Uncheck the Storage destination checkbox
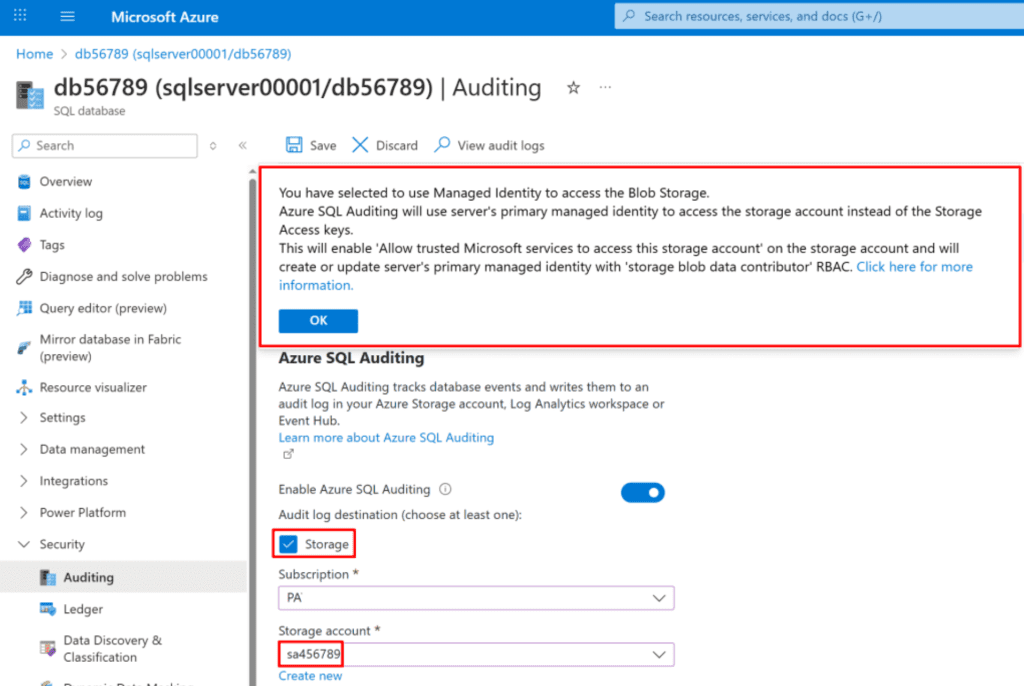The image size is (1024, 686). (x=289, y=544)
